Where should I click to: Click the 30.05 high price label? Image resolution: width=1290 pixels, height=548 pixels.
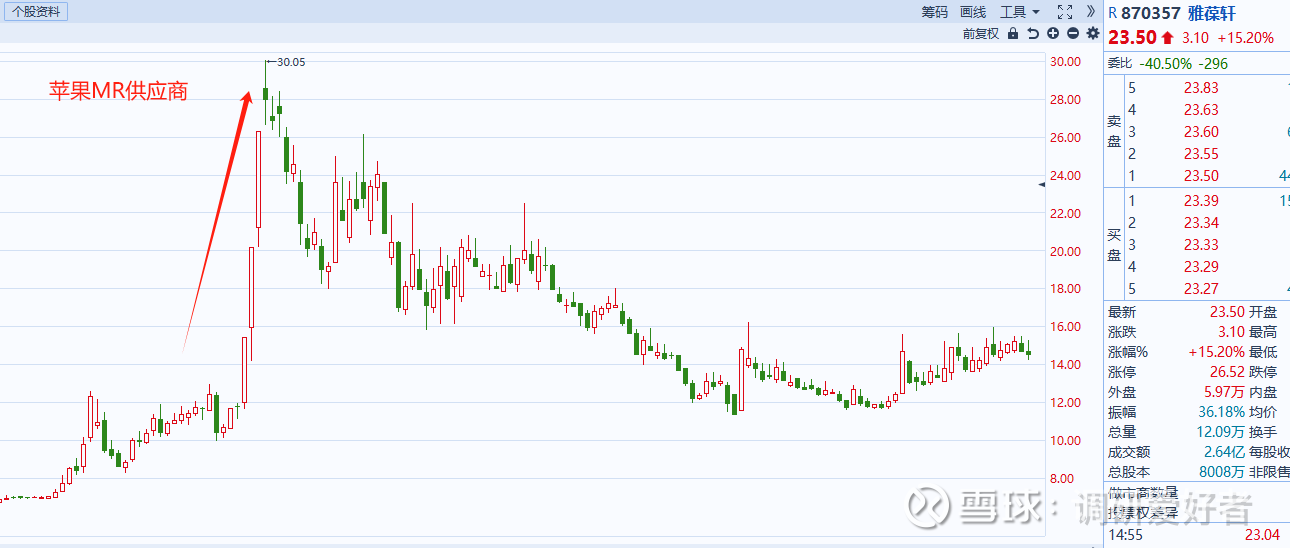(x=291, y=62)
